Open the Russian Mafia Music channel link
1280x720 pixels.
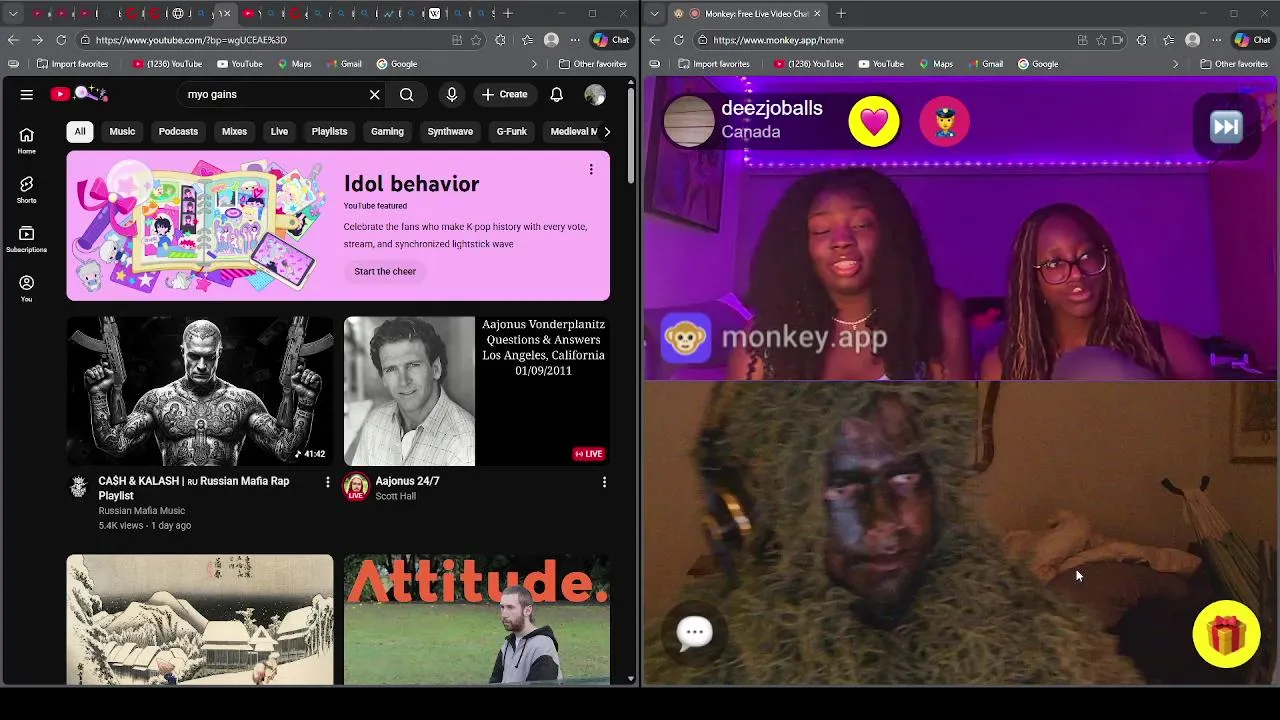tap(141, 511)
